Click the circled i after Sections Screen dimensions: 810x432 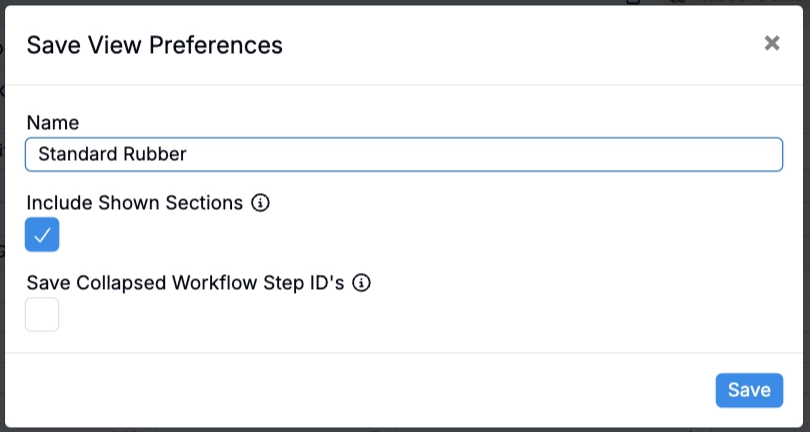pyautogui.click(x=261, y=203)
